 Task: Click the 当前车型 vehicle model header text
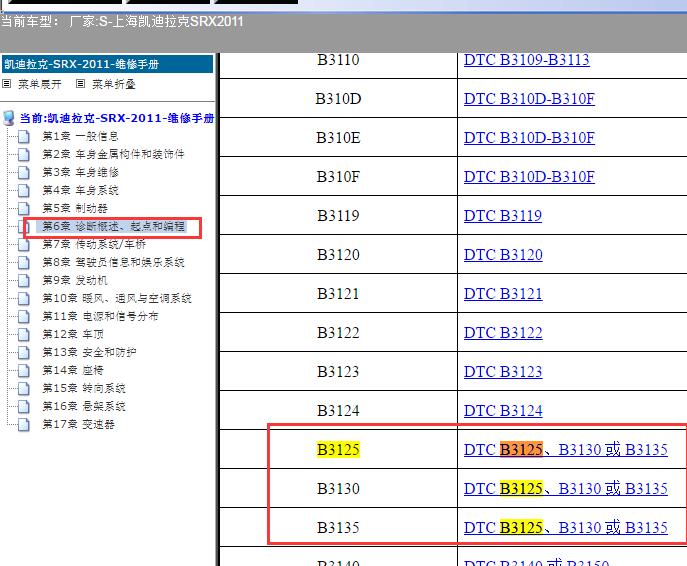coord(122,21)
